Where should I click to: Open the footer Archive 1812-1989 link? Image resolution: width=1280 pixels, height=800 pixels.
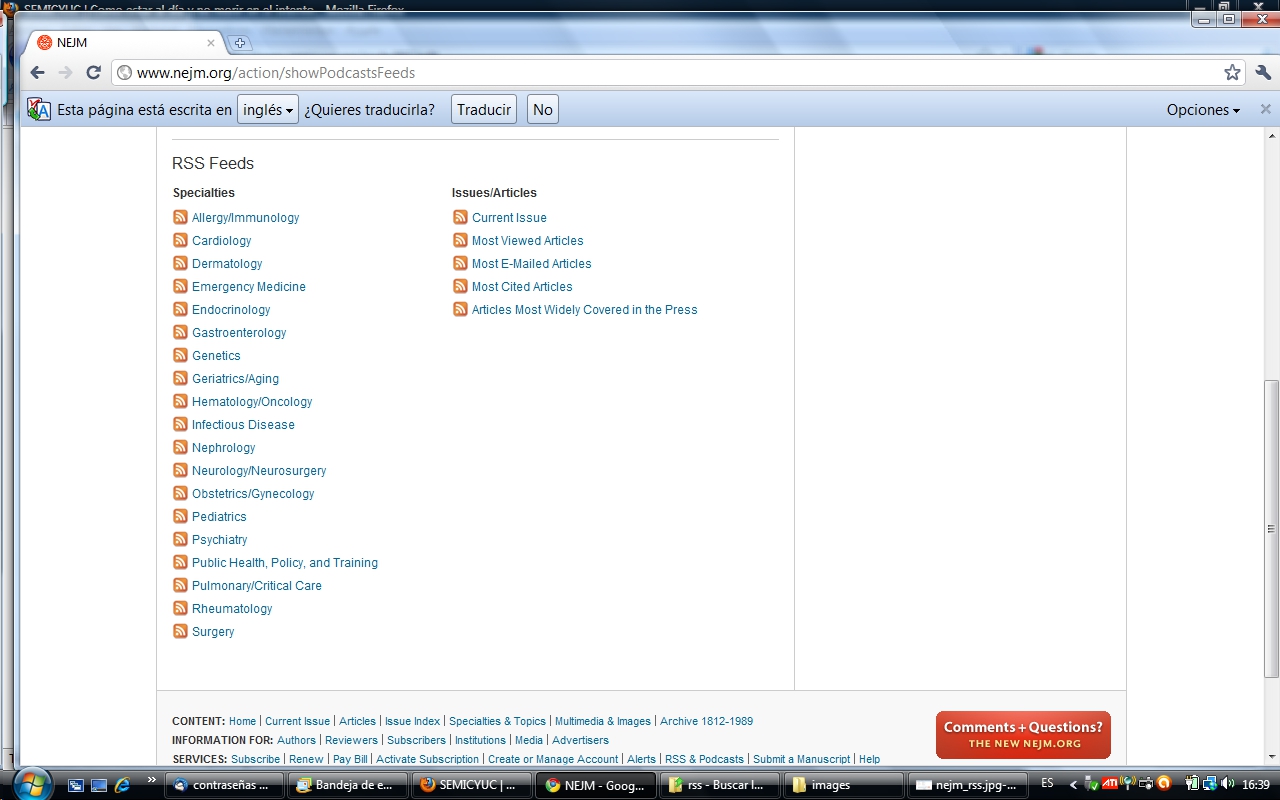(x=706, y=721)
